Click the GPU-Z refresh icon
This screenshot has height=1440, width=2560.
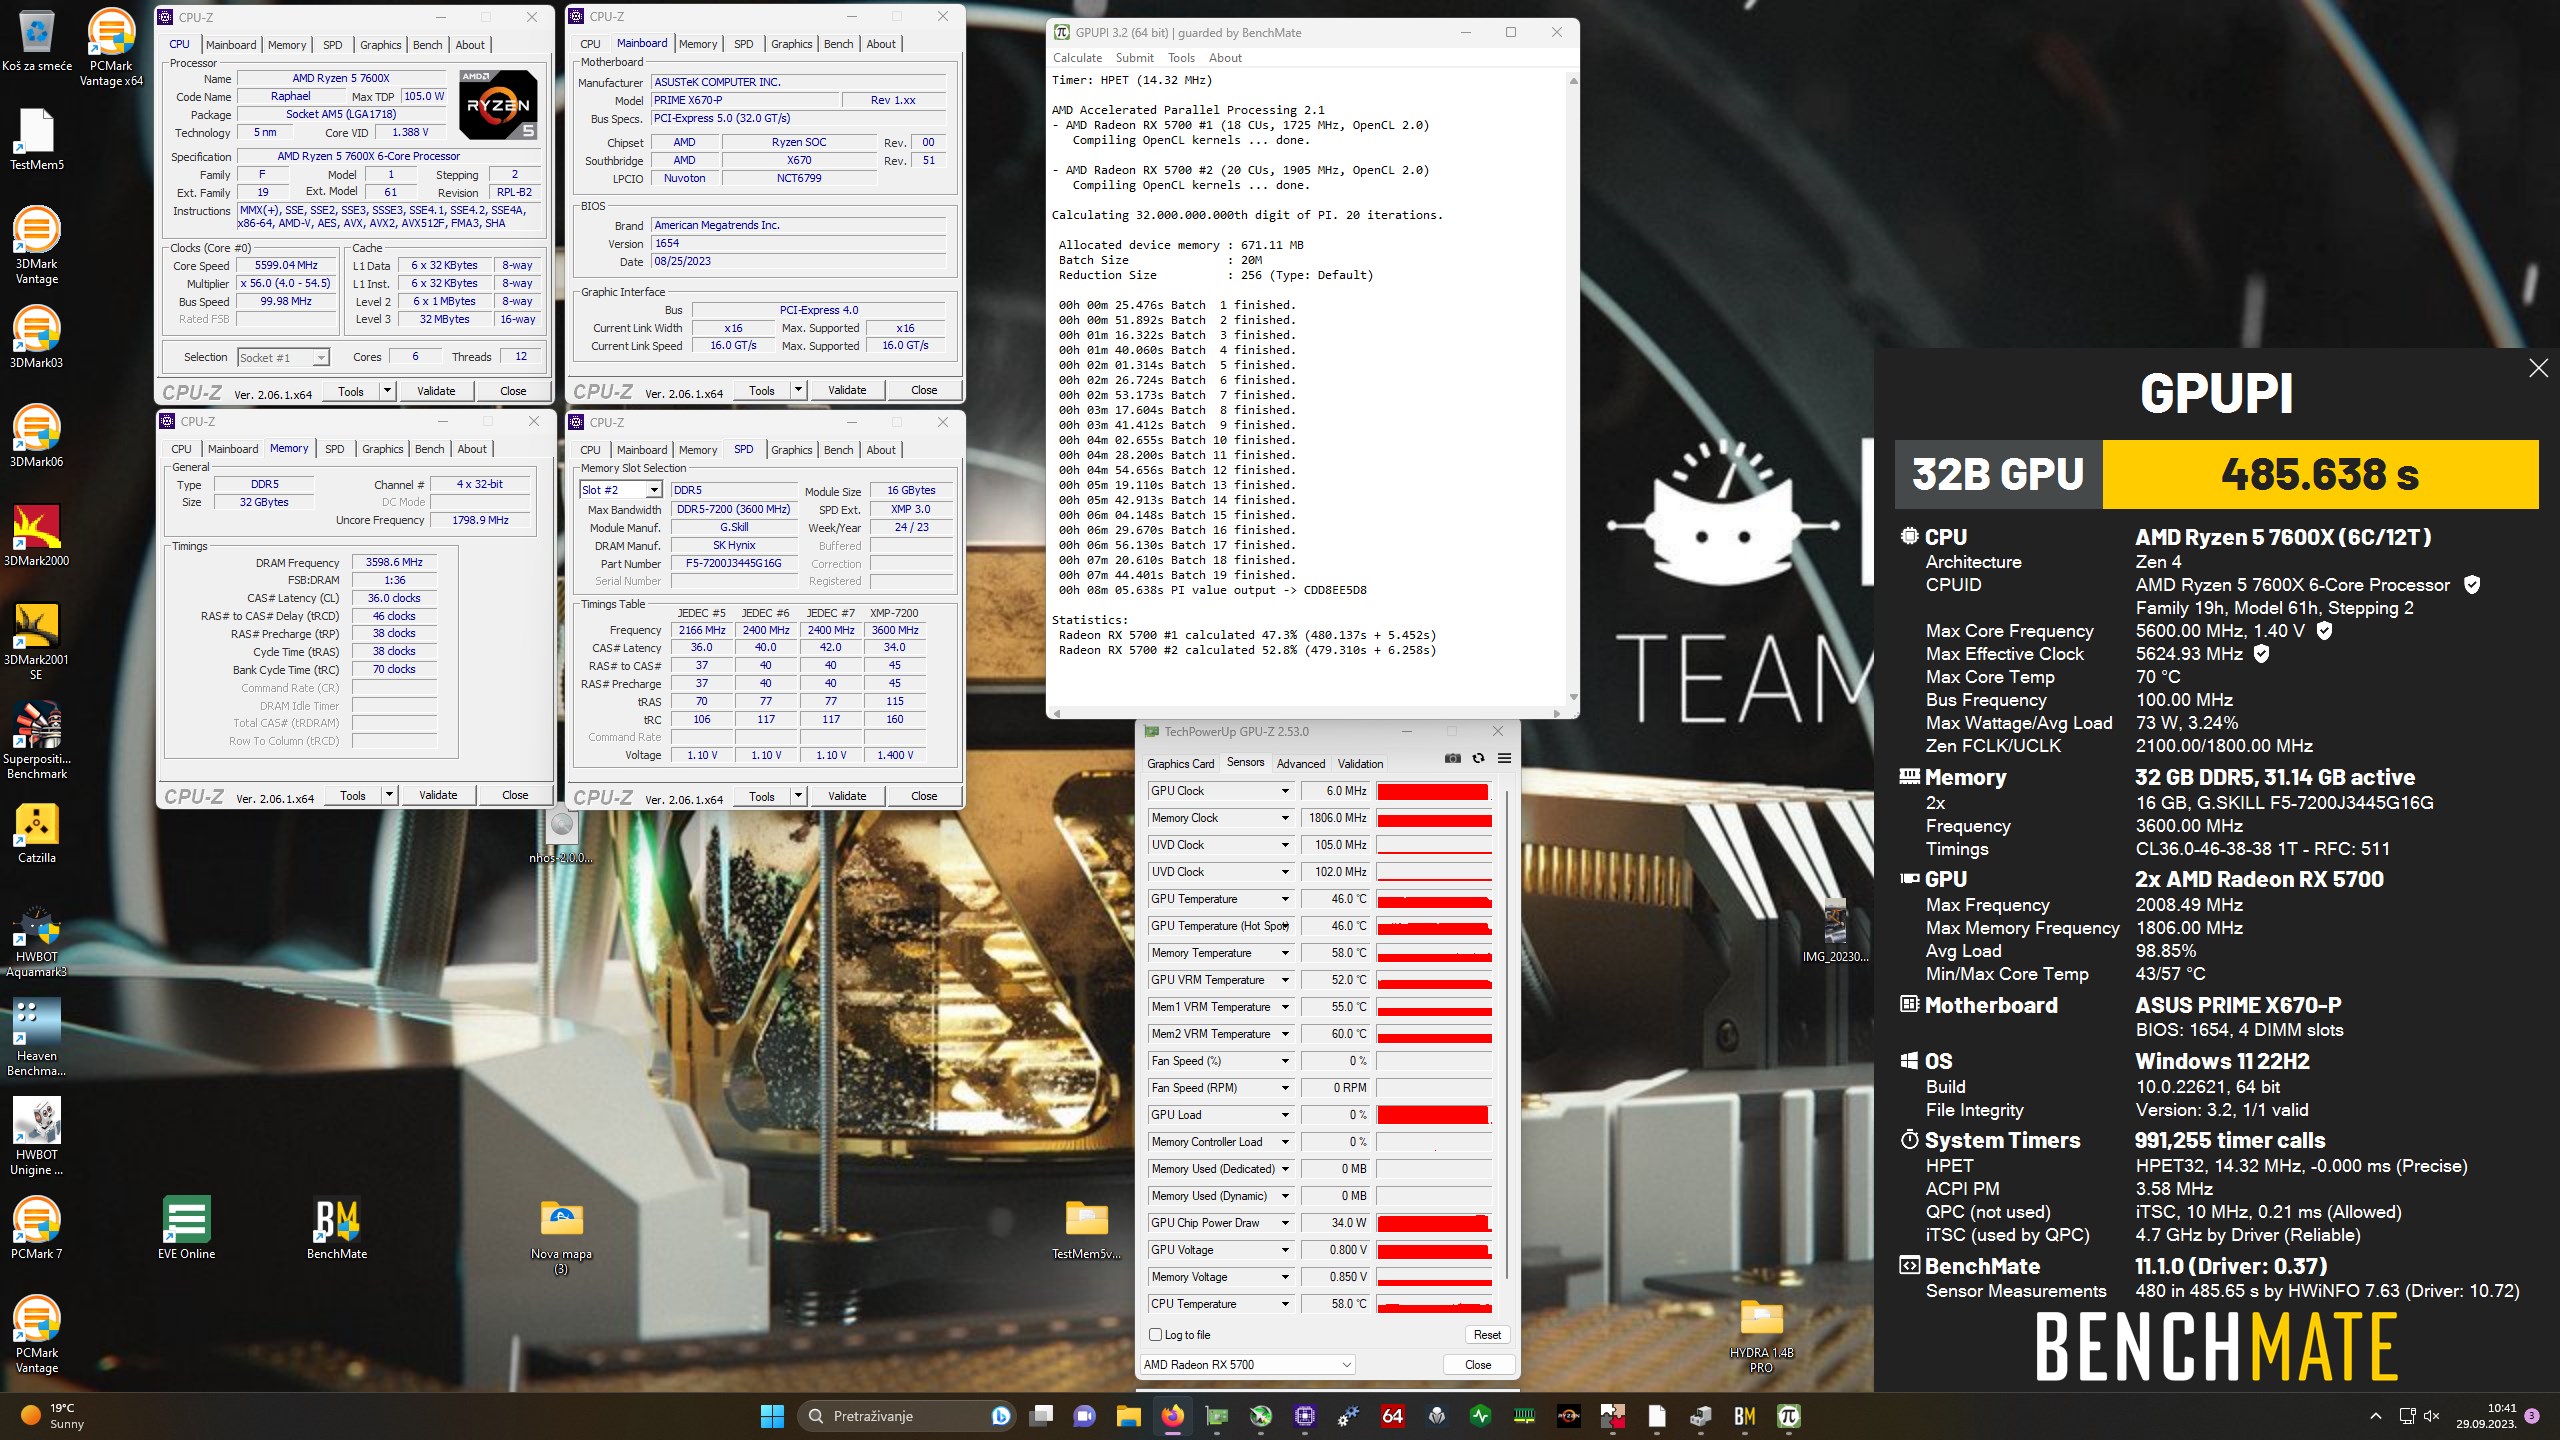coord(1478,759)
